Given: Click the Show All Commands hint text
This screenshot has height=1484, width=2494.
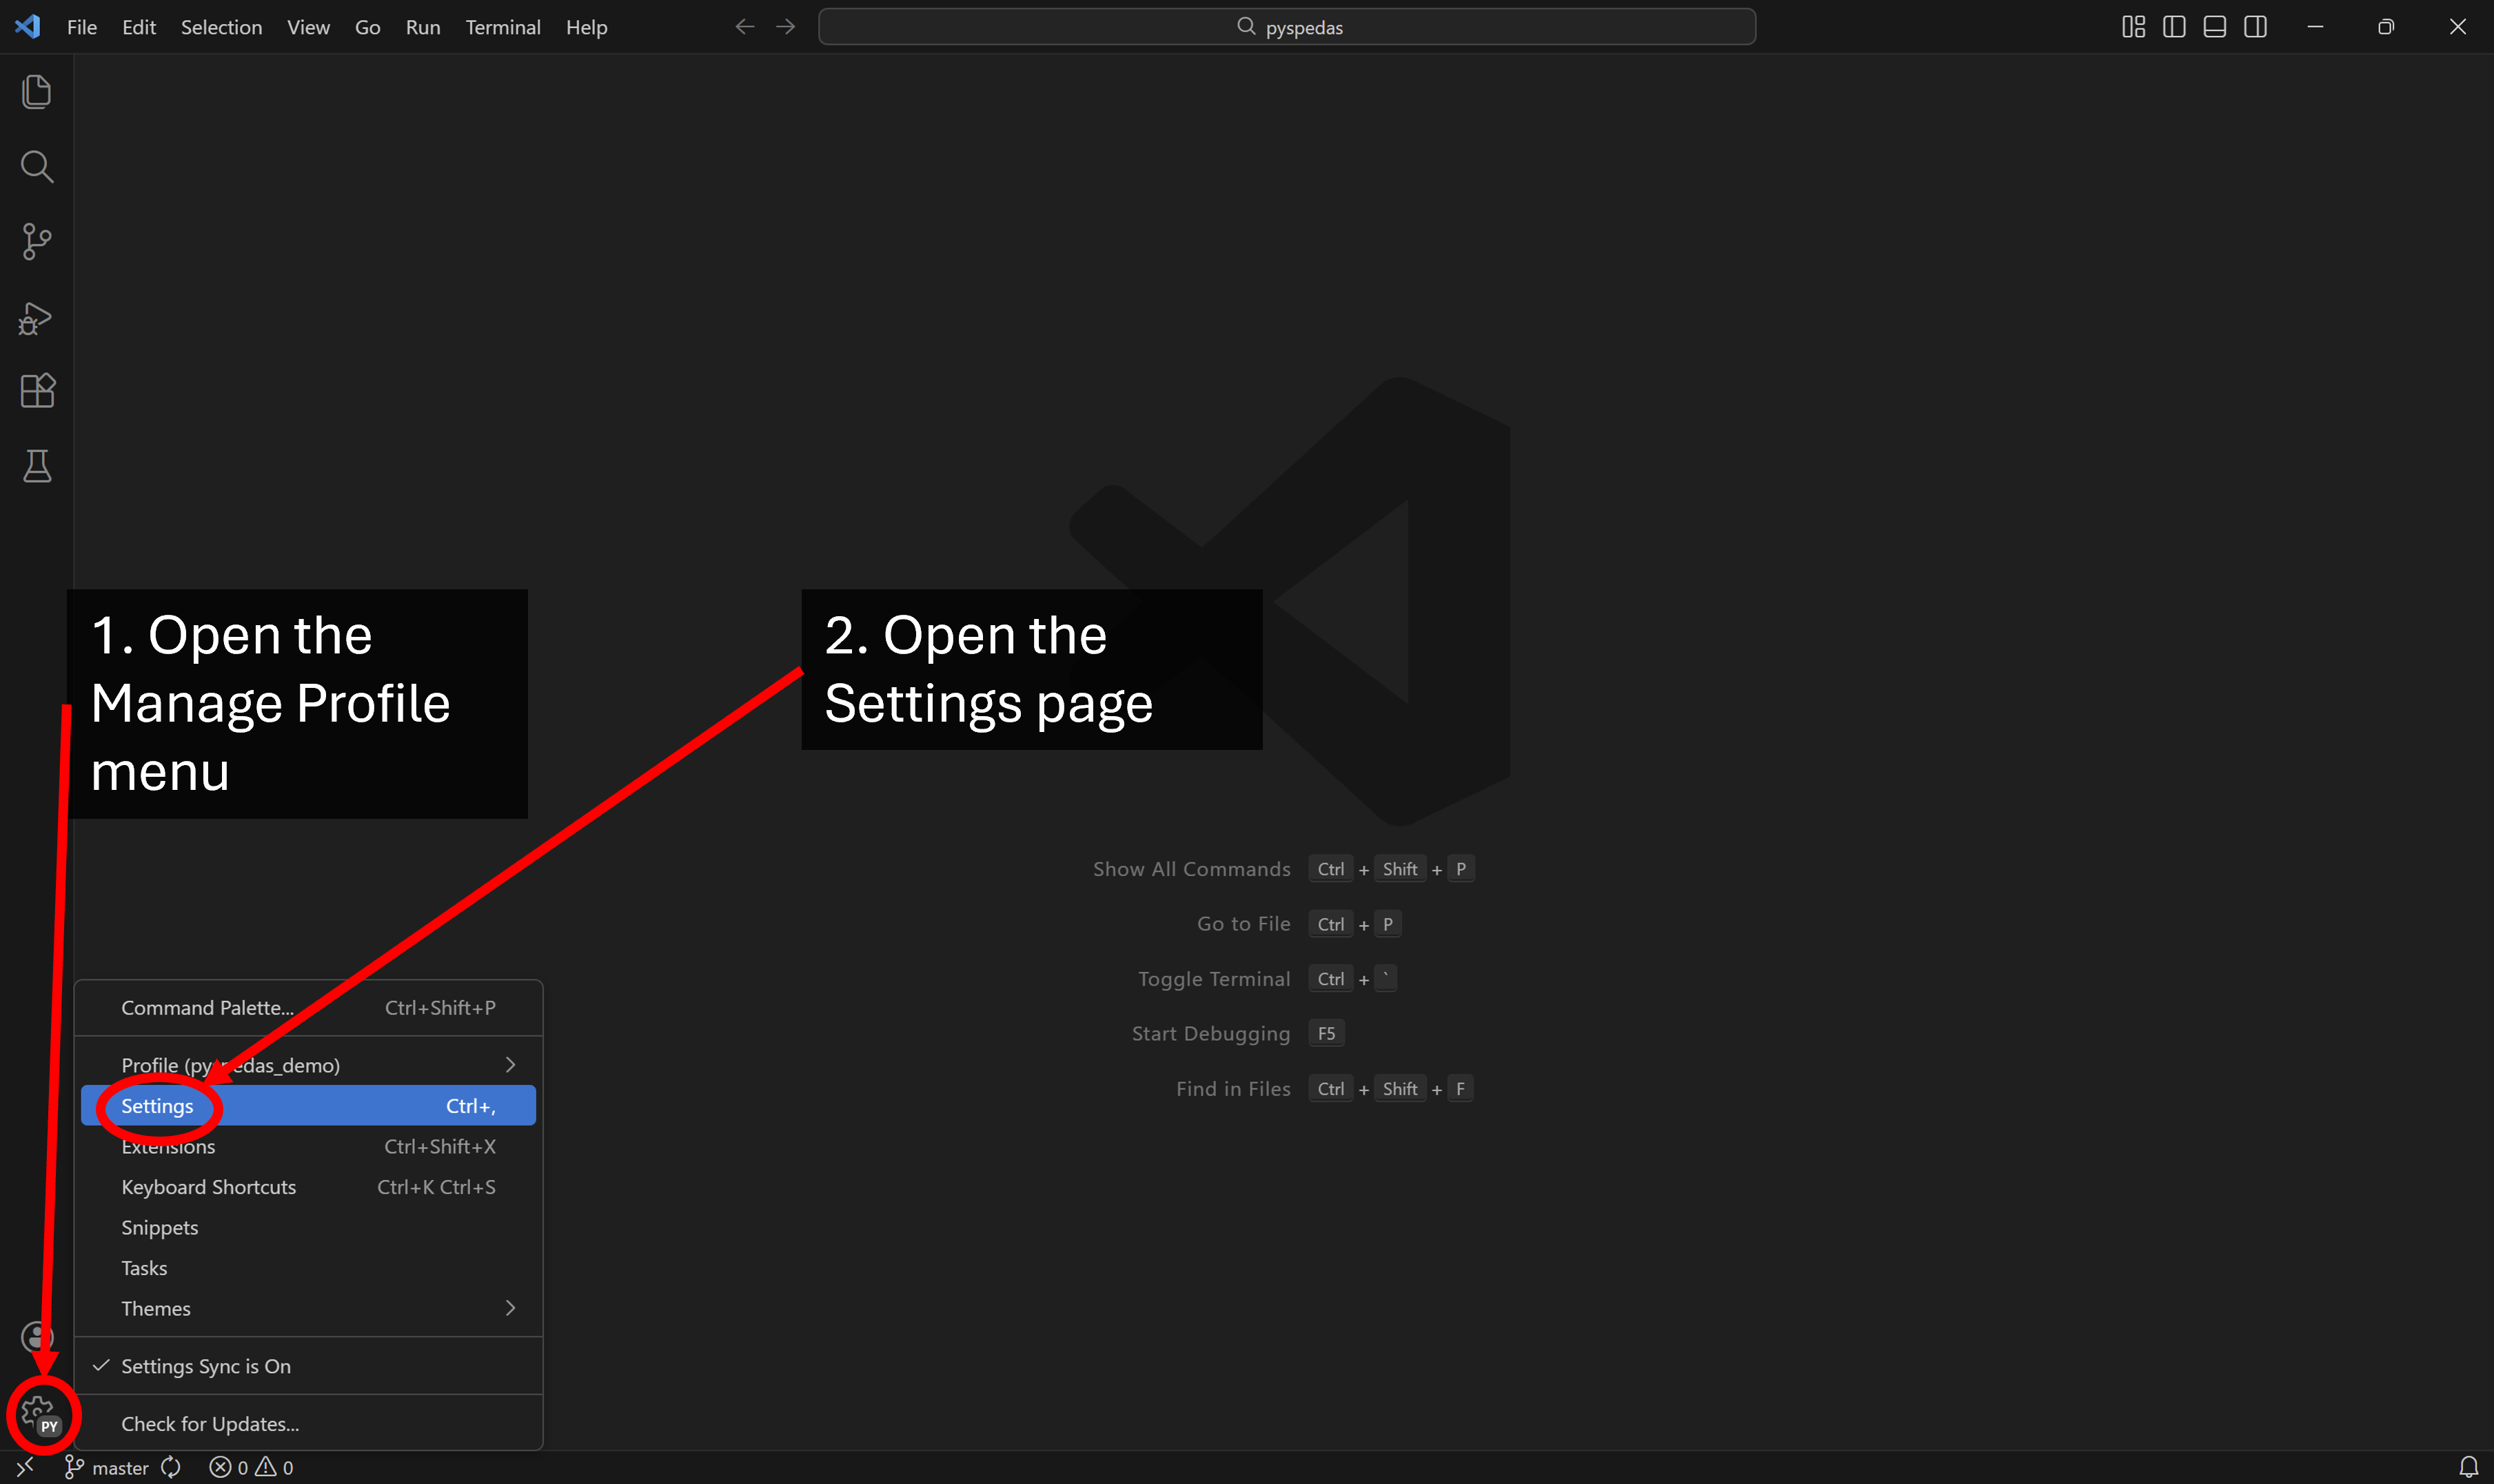Looking at the screenshot, I should point(1191,869).
